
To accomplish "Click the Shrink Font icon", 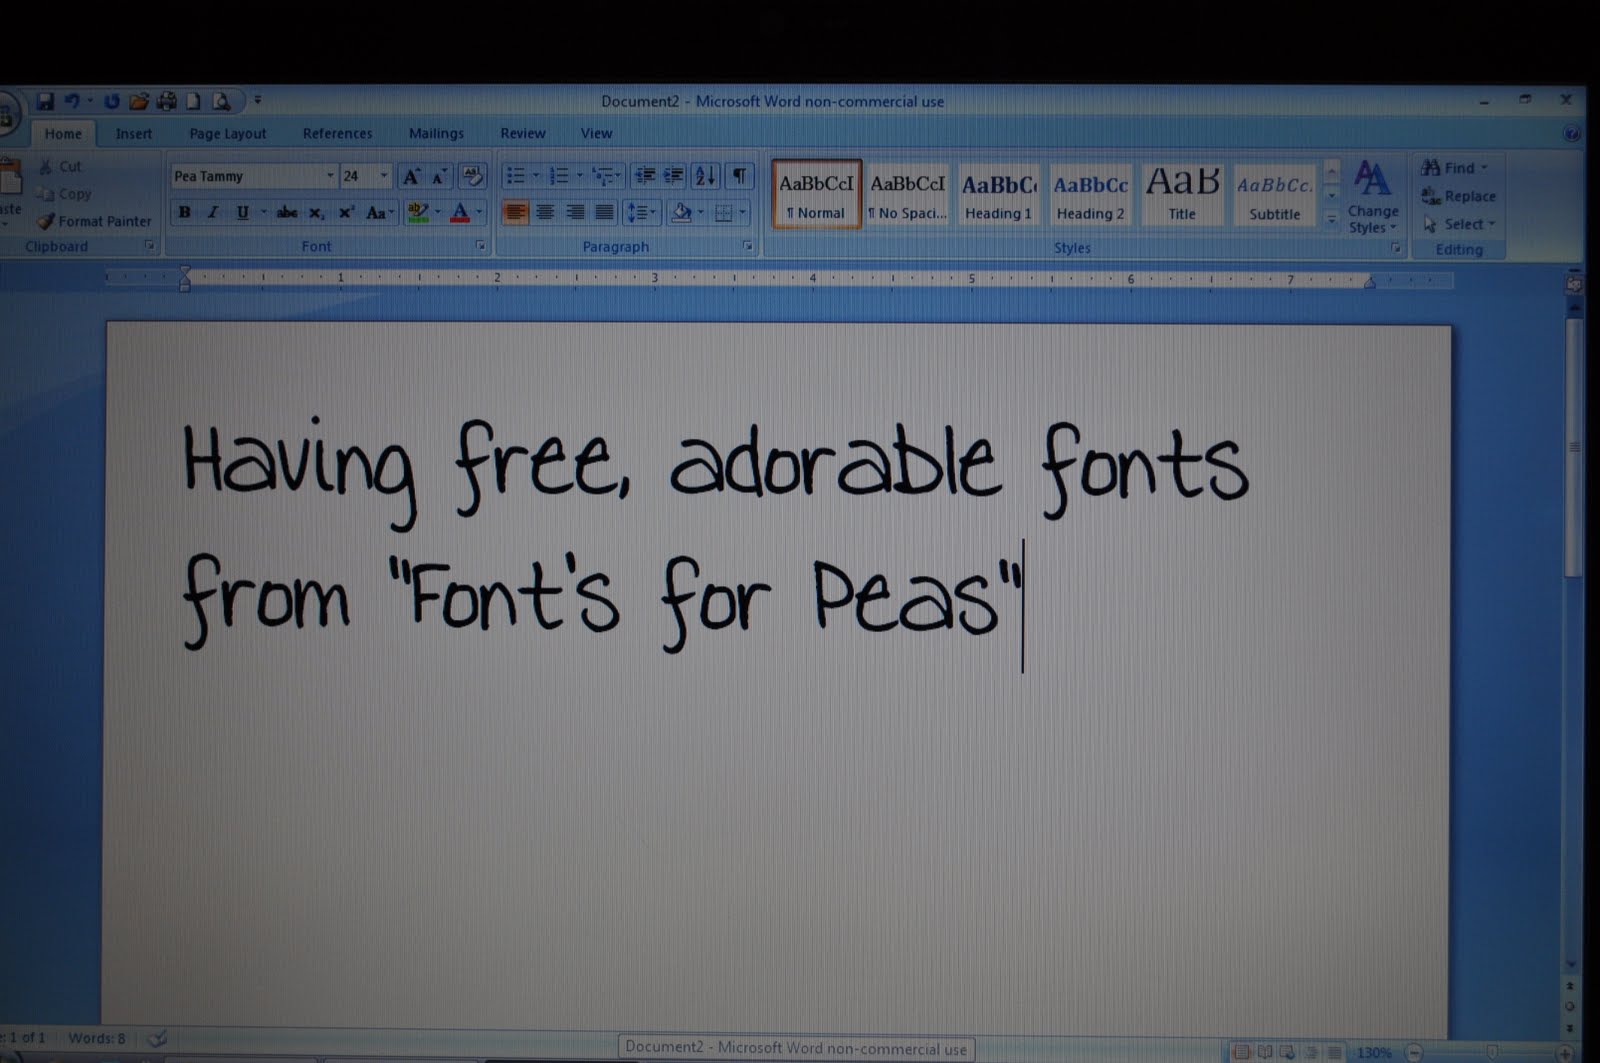I will 439,177.
